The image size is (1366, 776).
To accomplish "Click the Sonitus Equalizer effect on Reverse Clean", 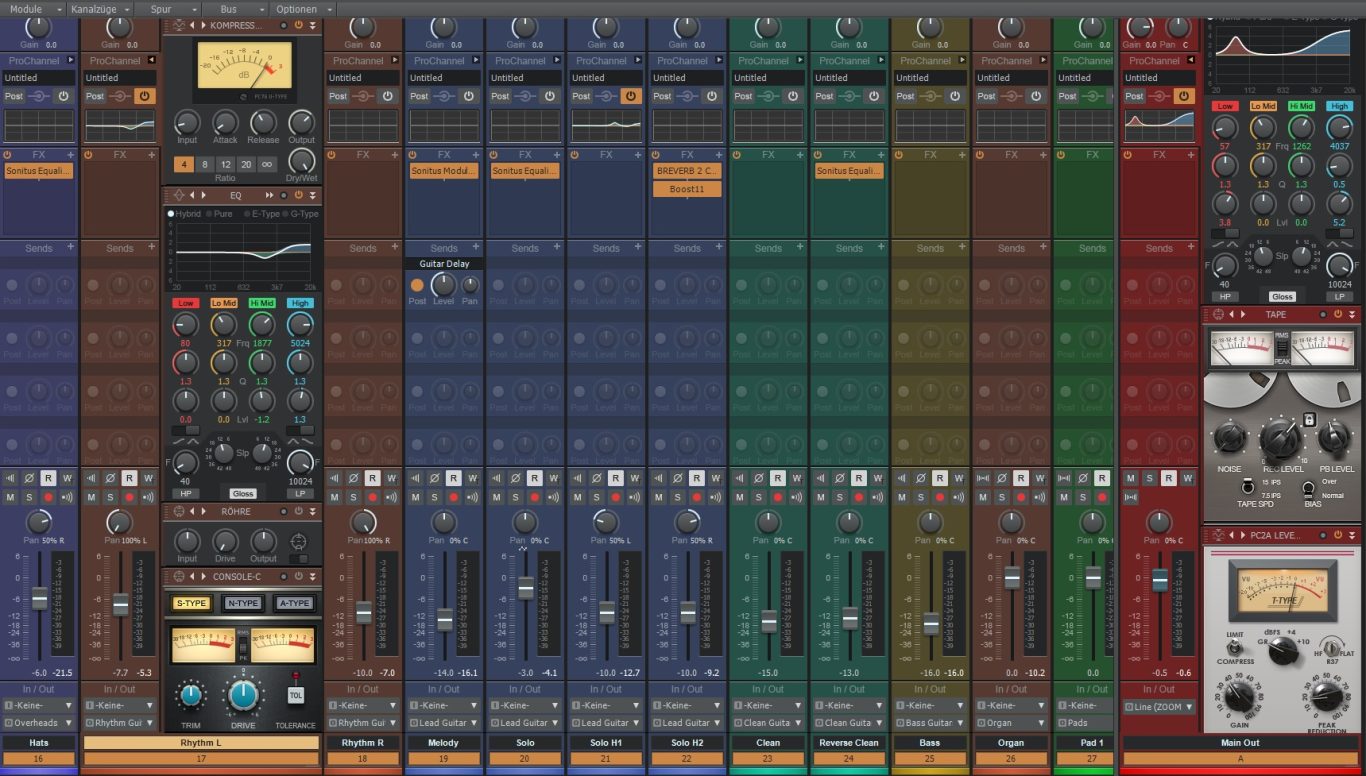I will click(849, 171).
